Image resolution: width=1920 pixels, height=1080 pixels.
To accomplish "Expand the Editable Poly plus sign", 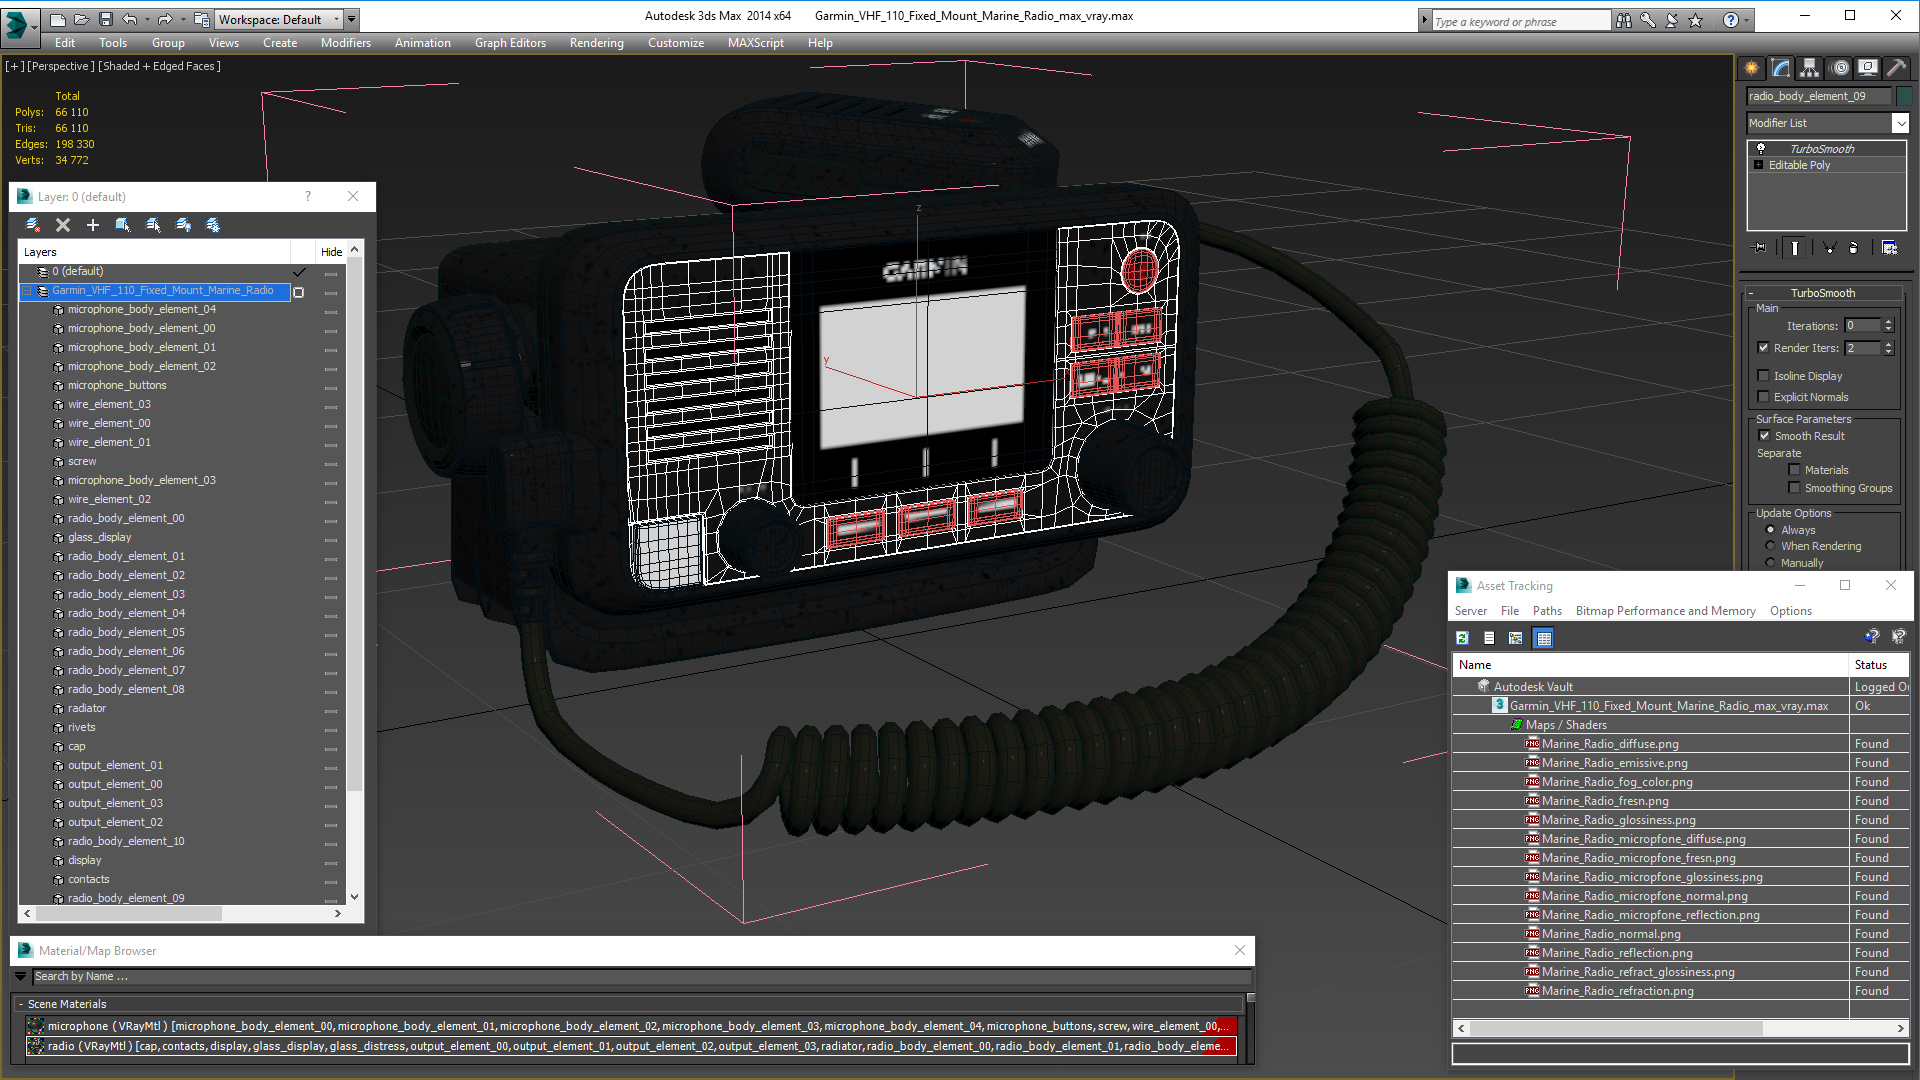I will 1759,165.
